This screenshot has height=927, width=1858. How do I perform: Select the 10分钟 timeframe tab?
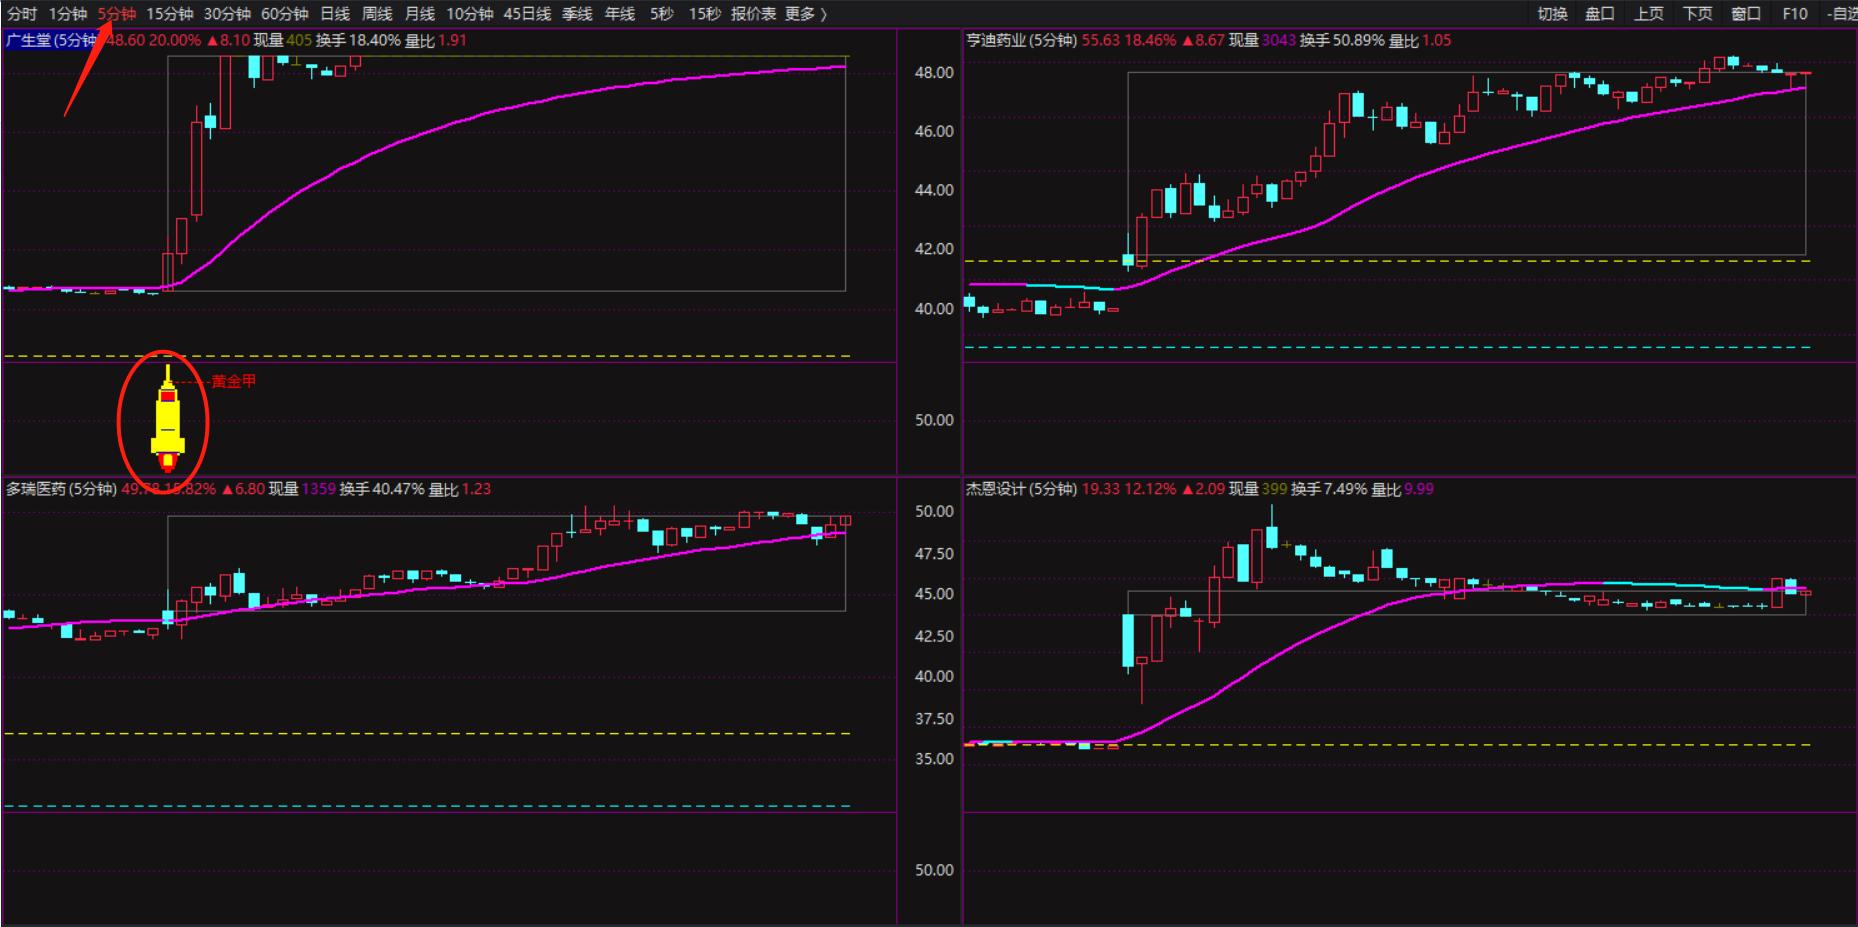click(470, 14)
